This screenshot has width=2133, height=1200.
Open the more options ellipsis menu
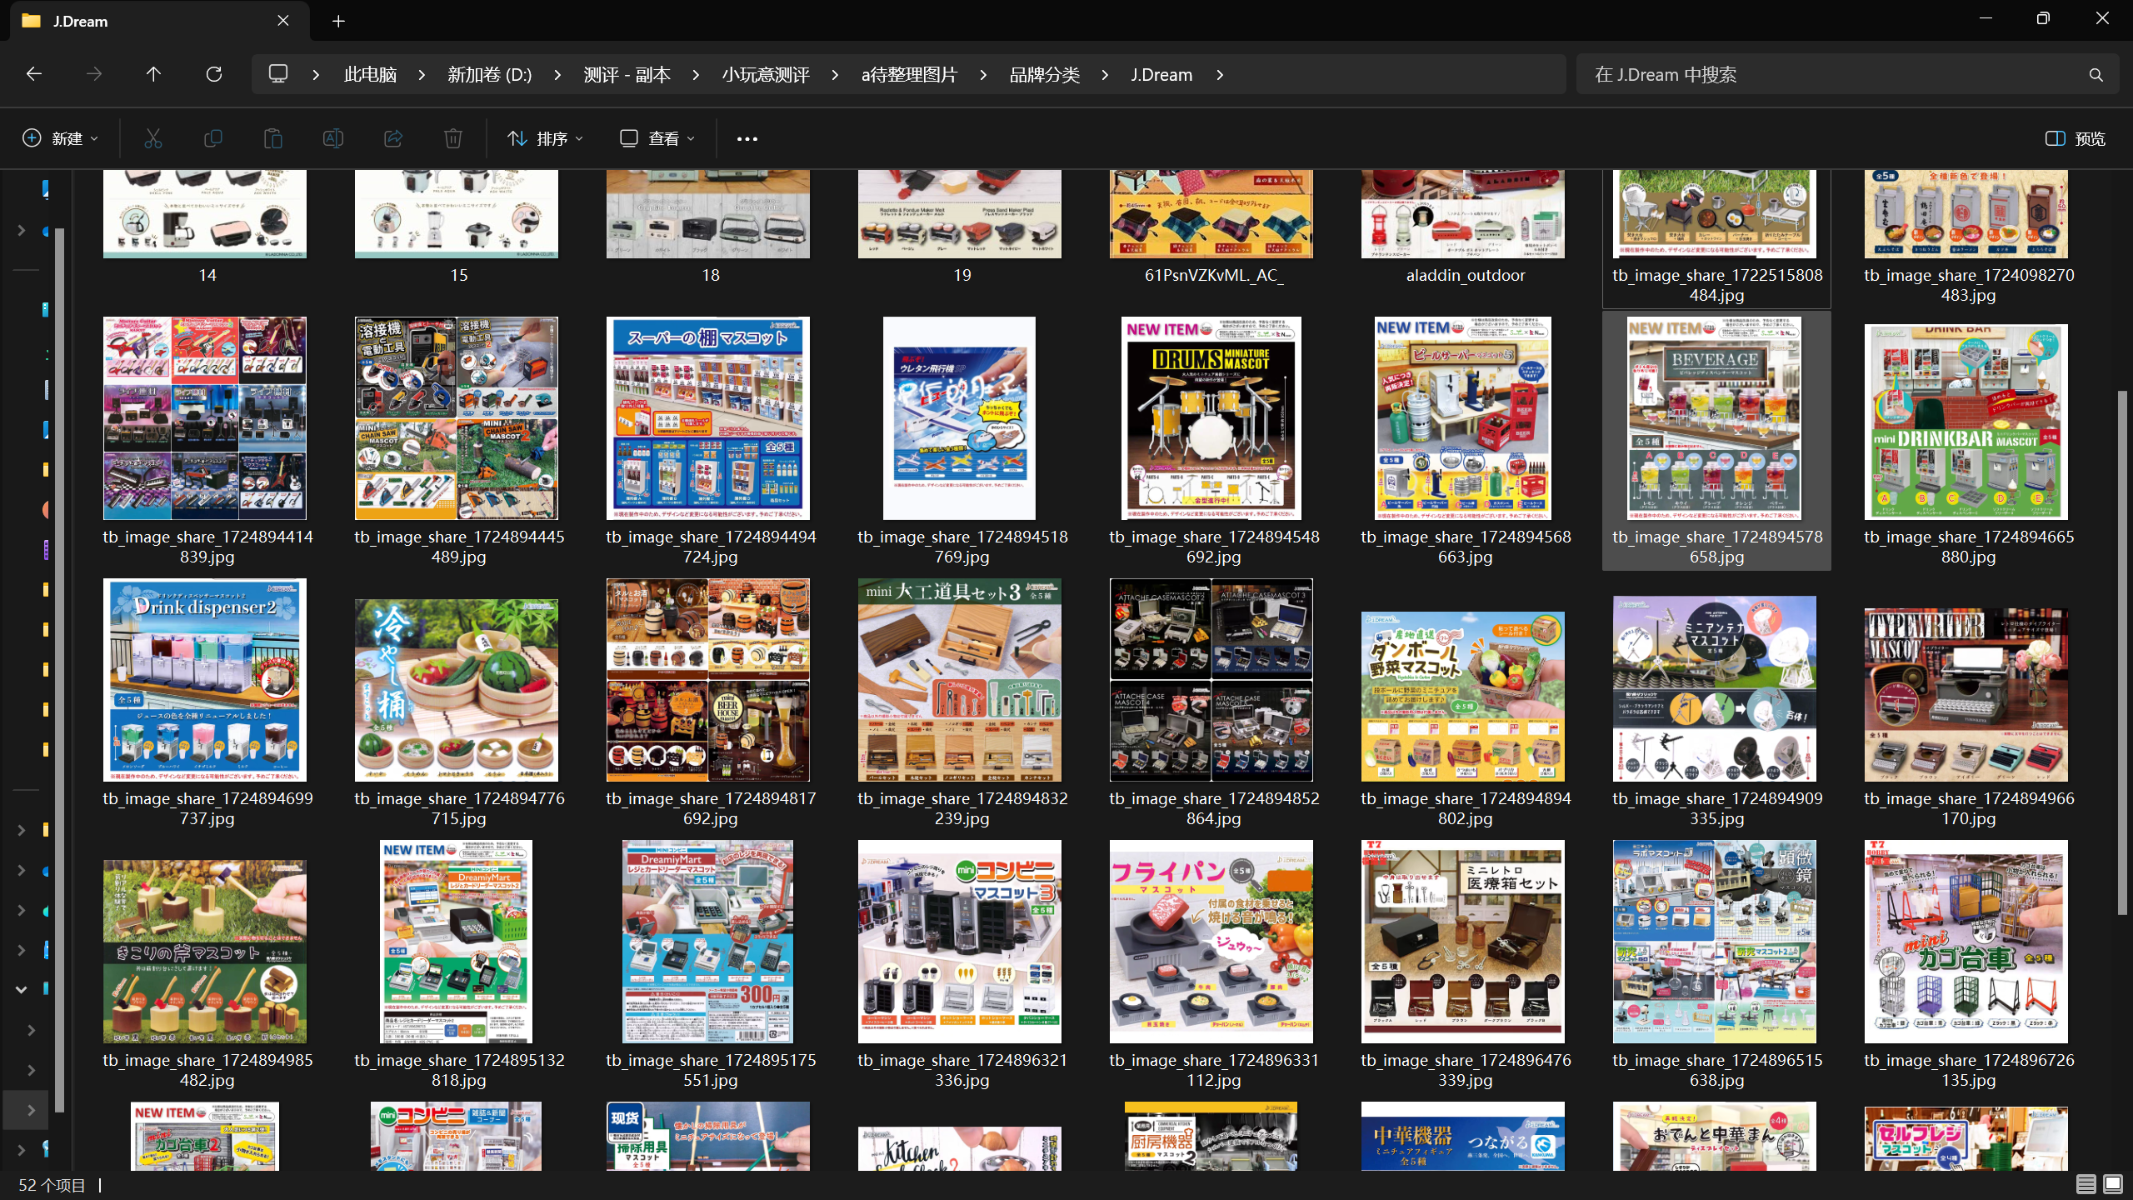[x=747, y=139]
